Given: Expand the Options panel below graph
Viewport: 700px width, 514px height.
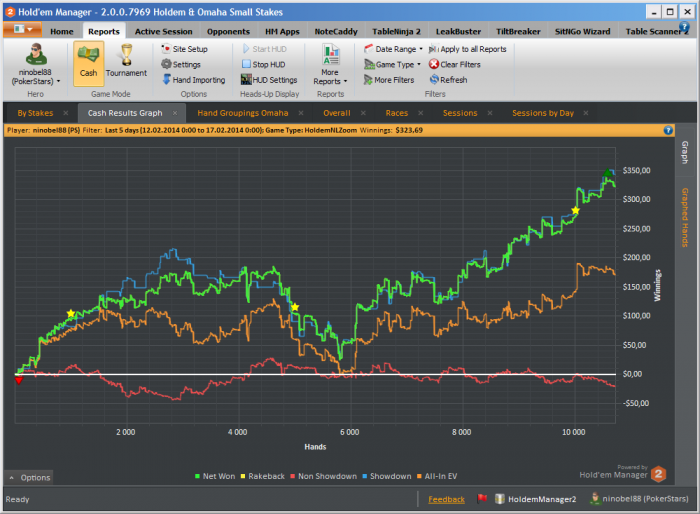Looking at the screenshot, I should tap(29, 477).
